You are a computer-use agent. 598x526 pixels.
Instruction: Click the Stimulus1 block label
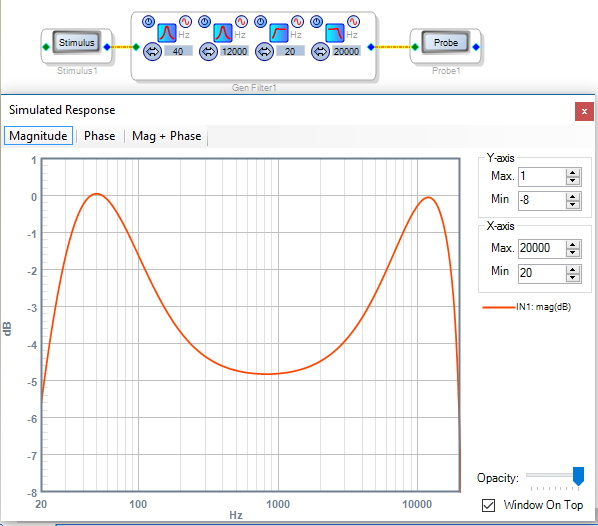[x=77, y=71]
